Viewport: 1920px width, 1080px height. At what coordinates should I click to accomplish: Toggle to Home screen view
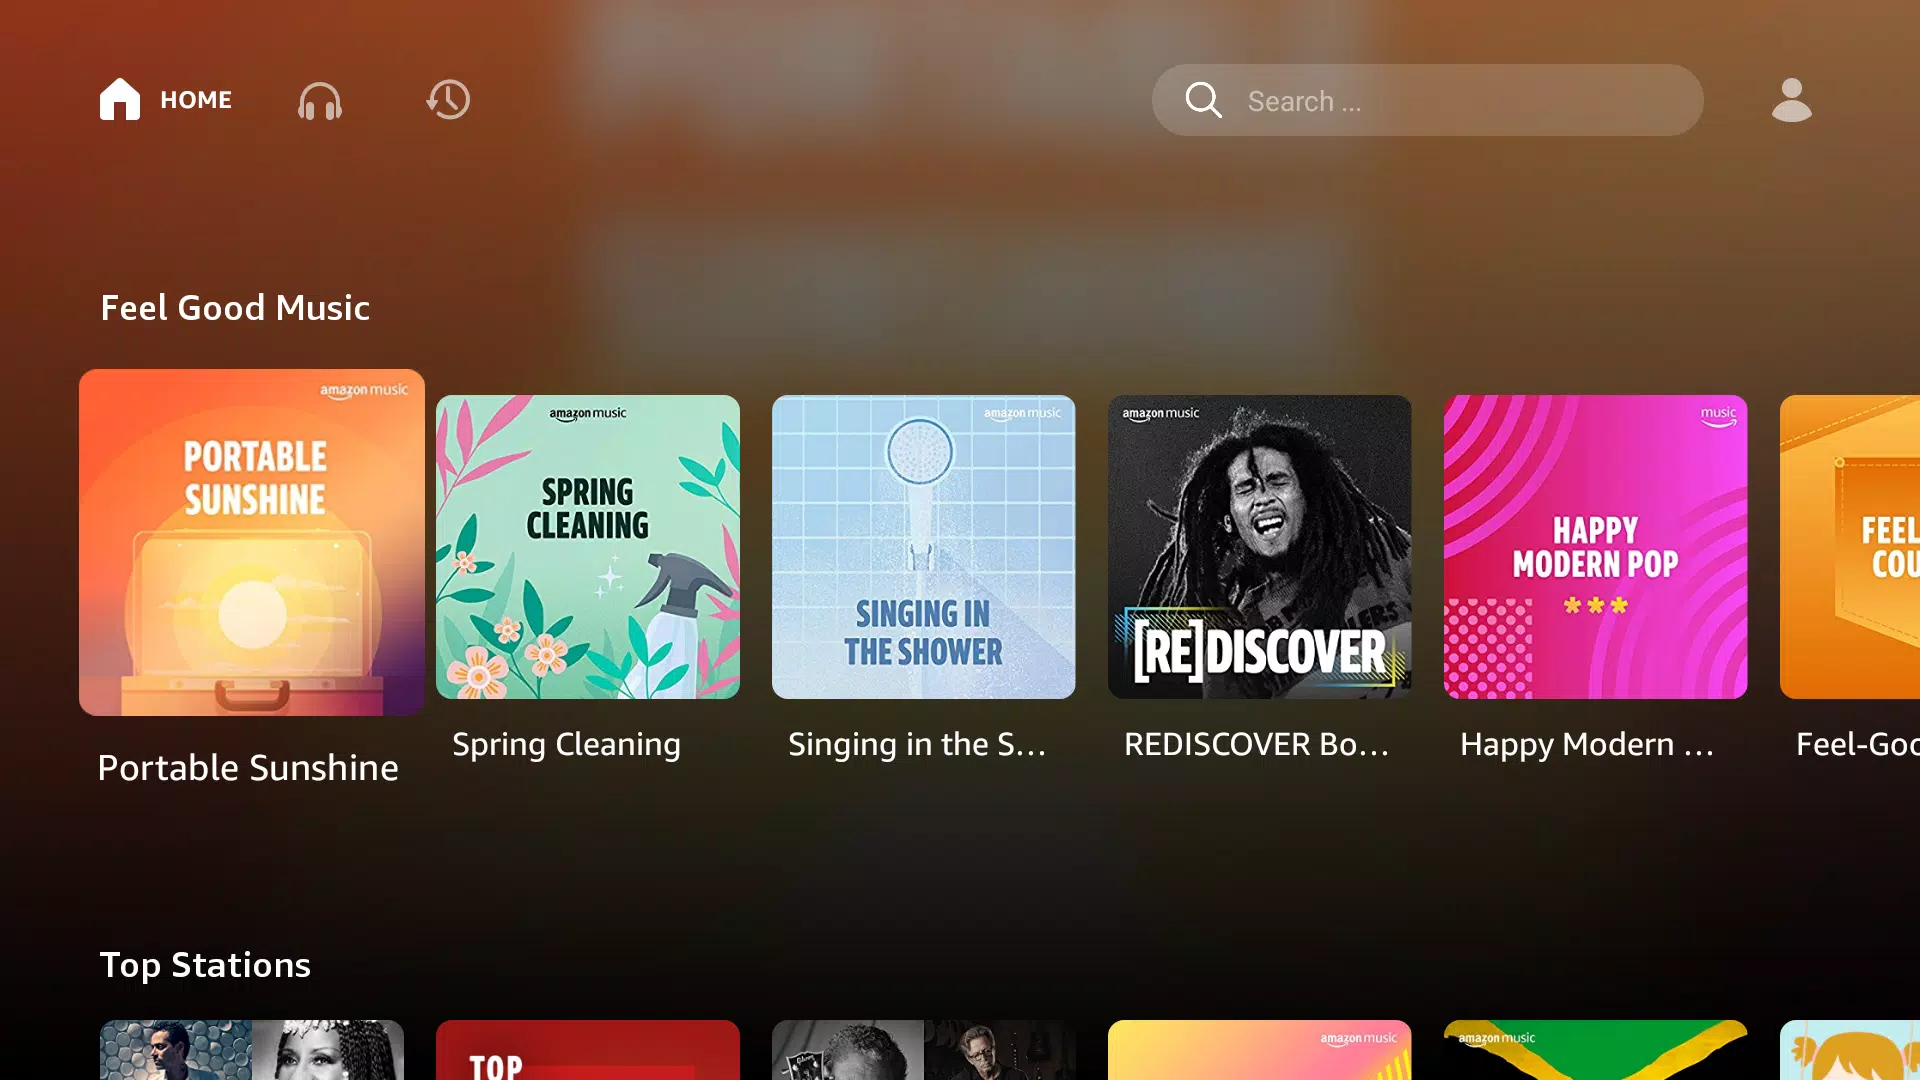pyautogui.click(x=165, y=100)
